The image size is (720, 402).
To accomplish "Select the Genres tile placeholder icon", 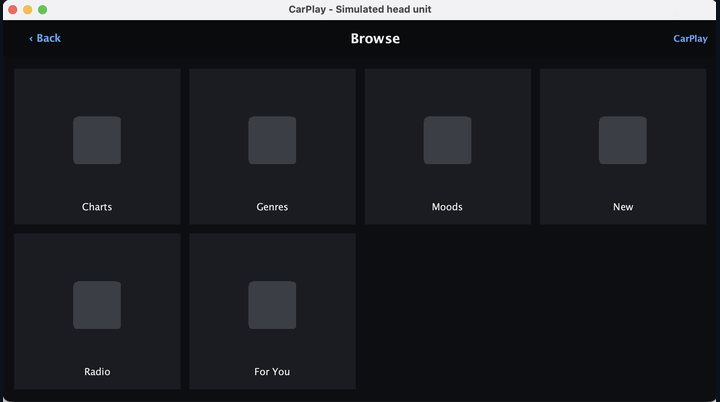I will point(272,140).
